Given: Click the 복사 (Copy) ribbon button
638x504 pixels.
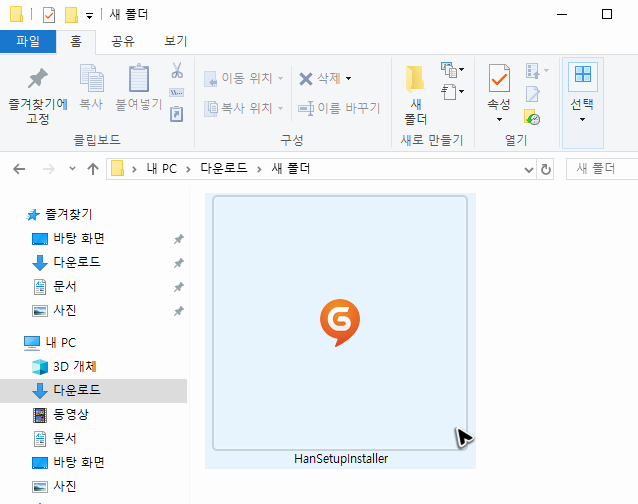Looking at the screenshot, I should (91, 87).
